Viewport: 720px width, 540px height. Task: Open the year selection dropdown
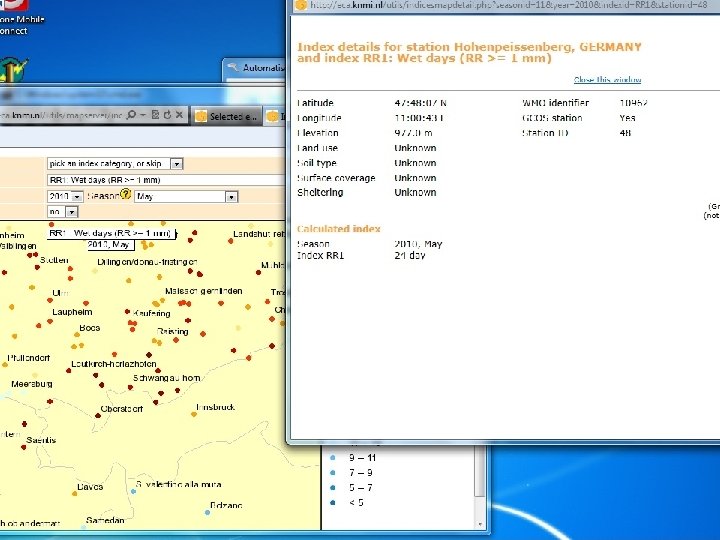[x=77, y=197]
